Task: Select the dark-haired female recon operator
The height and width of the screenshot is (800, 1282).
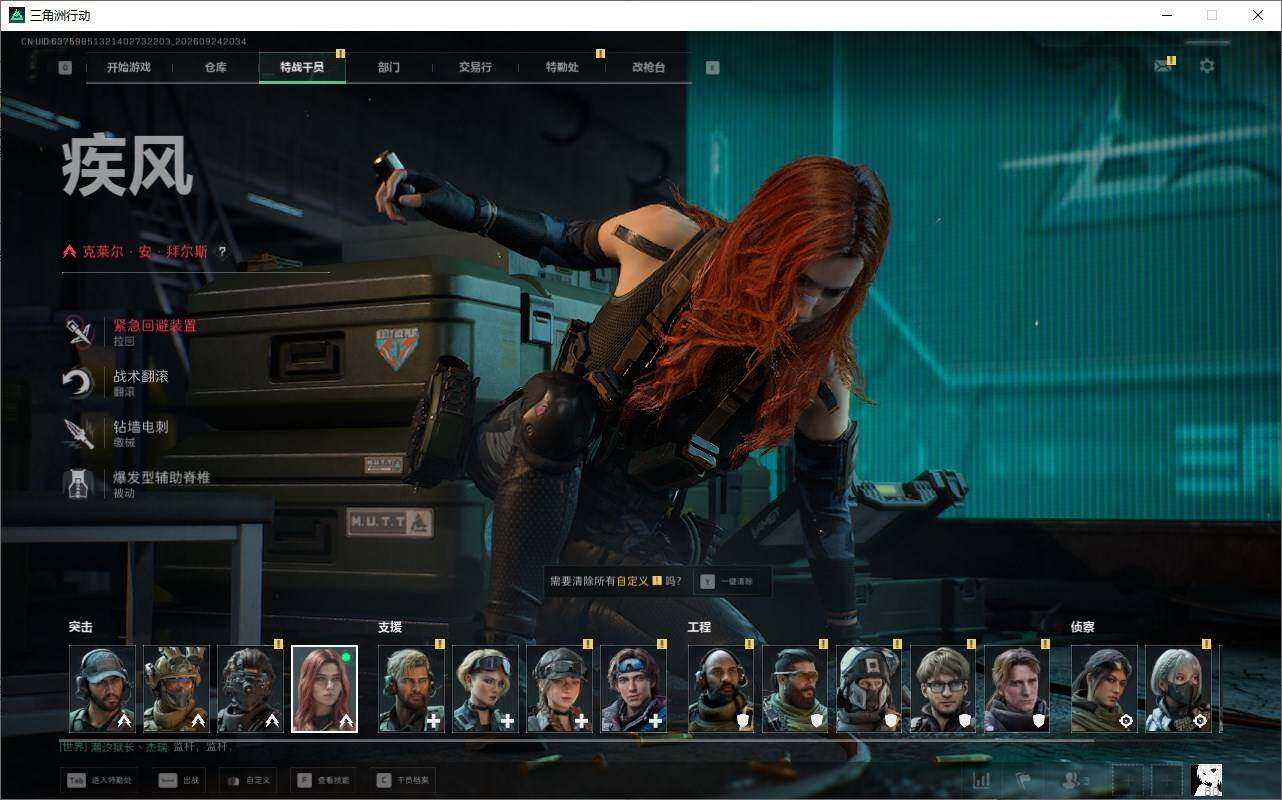Action: click(x=1104, y=689)
